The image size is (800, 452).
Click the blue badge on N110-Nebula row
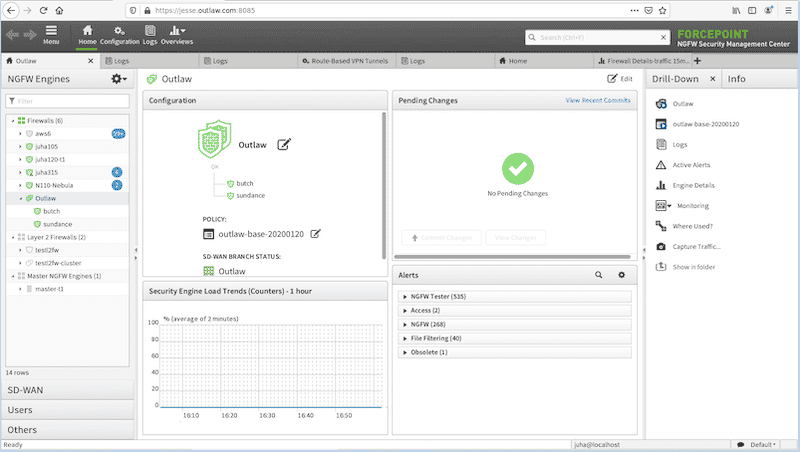(117, 185)
